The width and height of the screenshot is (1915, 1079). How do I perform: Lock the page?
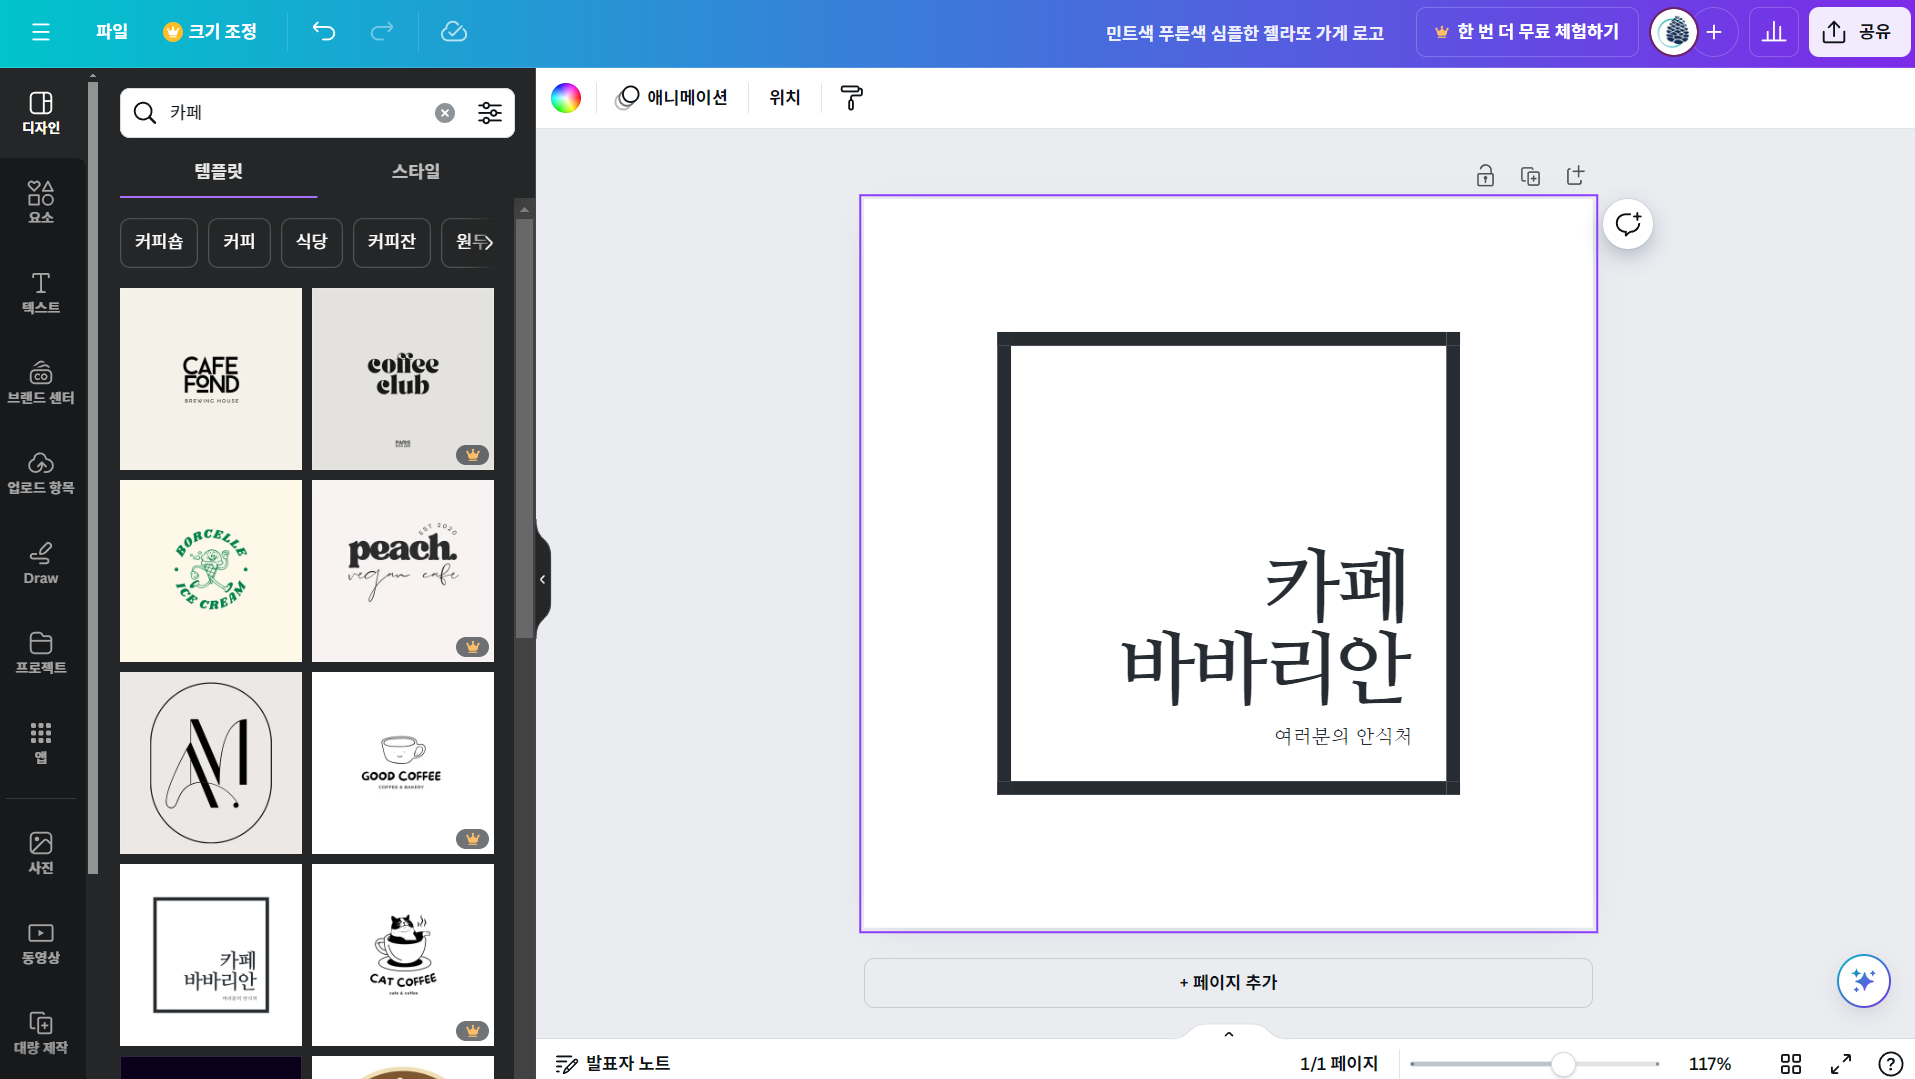[1486, 176]
